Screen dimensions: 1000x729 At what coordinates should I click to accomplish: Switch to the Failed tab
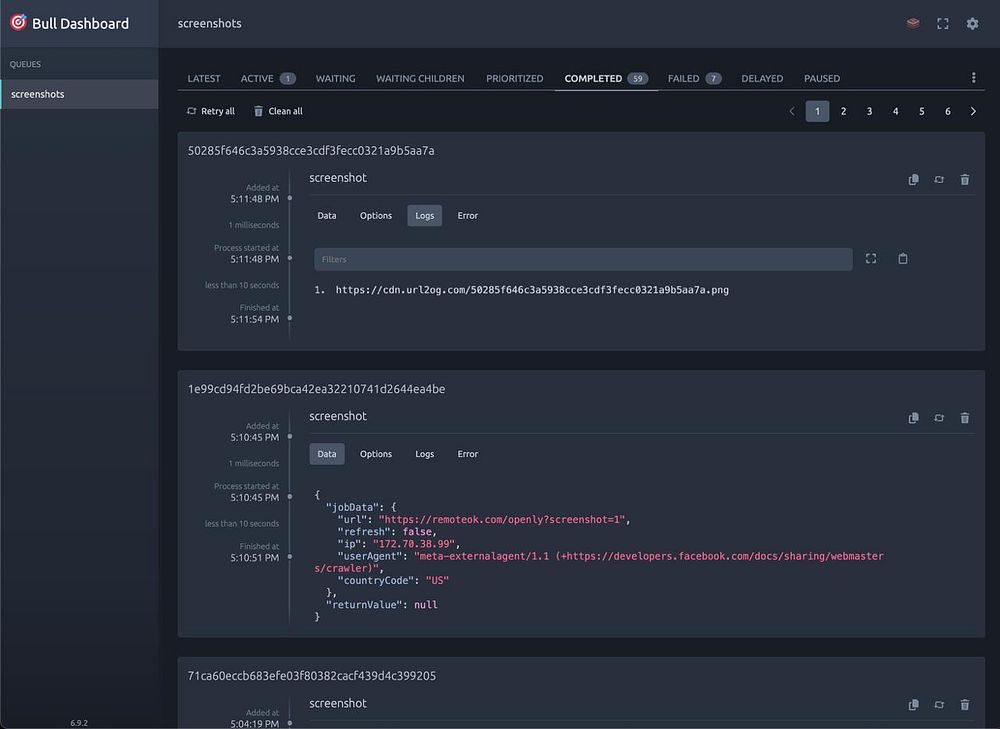coord(694,78)
